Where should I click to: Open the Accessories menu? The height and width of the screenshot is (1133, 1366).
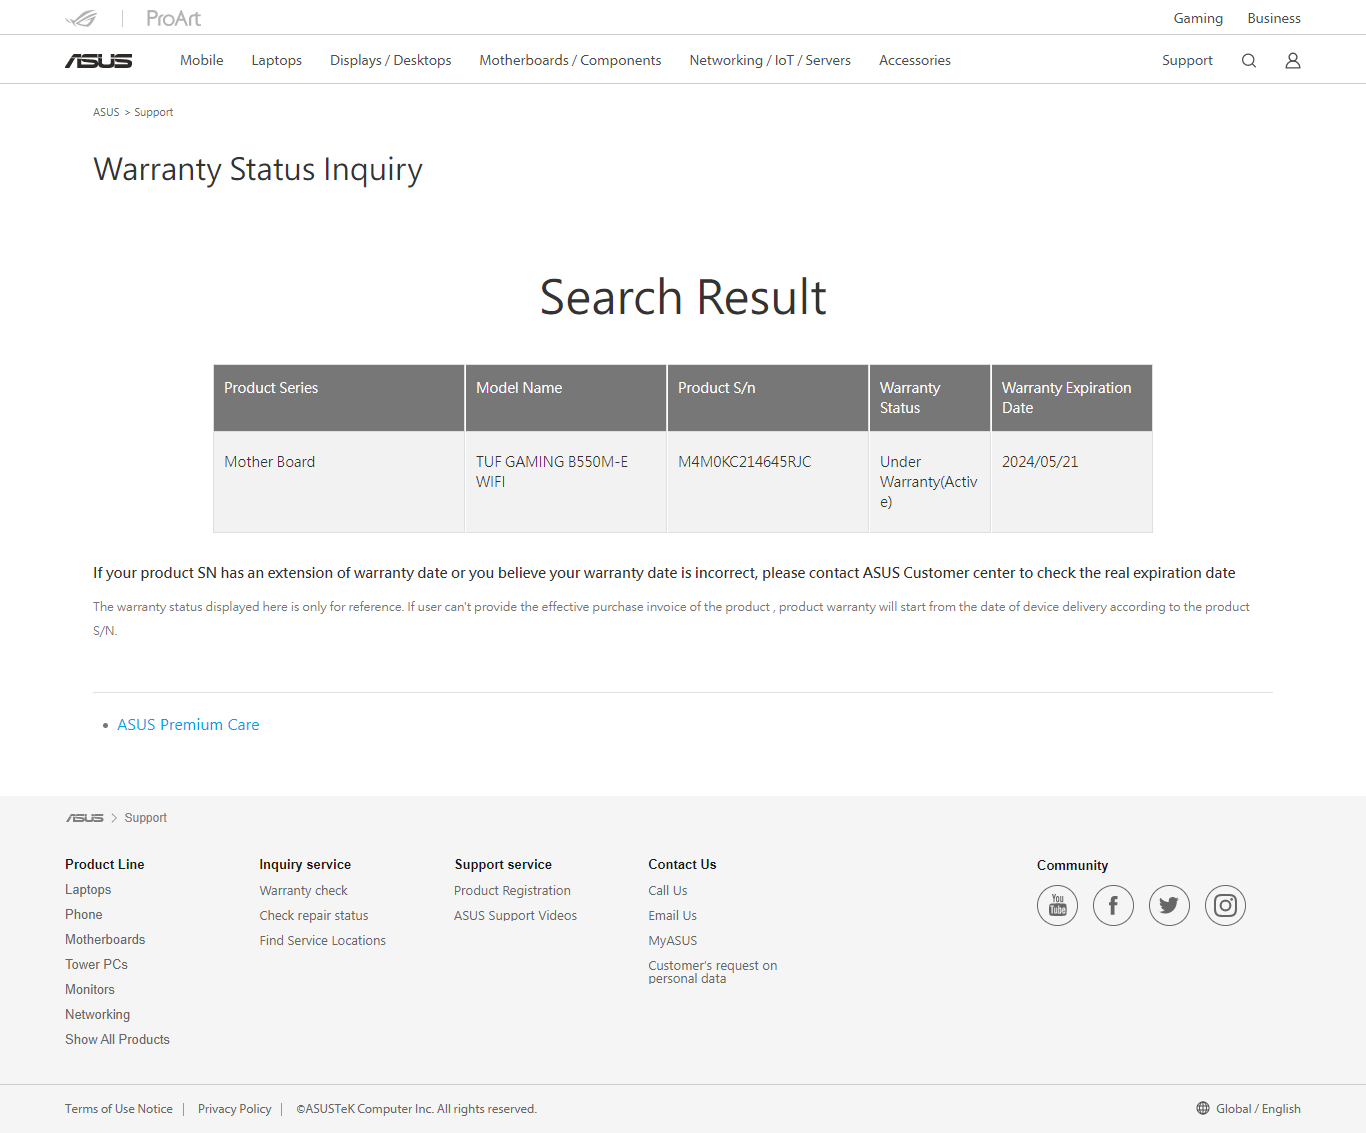pos(915,60)
